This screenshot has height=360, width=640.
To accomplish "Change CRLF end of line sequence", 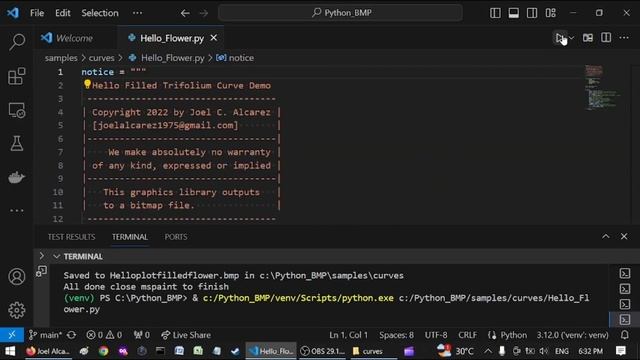I will [467, 335].
